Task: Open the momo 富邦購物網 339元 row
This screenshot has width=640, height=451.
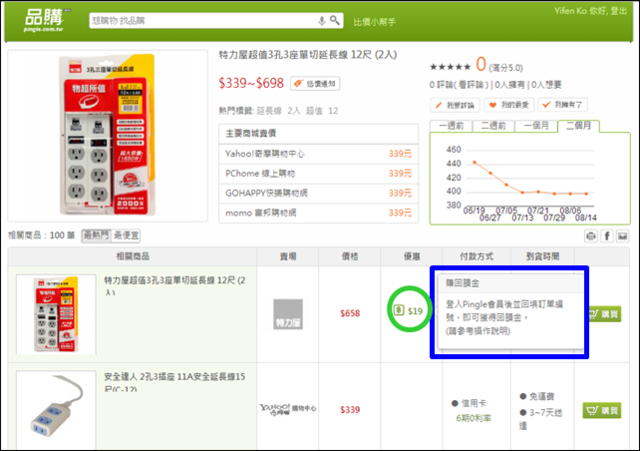Action: pos(318,213)
